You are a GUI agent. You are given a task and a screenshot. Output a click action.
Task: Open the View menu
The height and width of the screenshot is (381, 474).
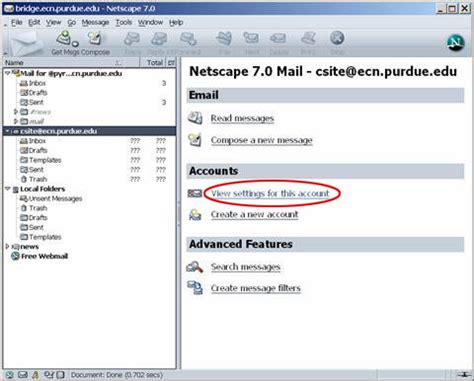tap(54, 23)
